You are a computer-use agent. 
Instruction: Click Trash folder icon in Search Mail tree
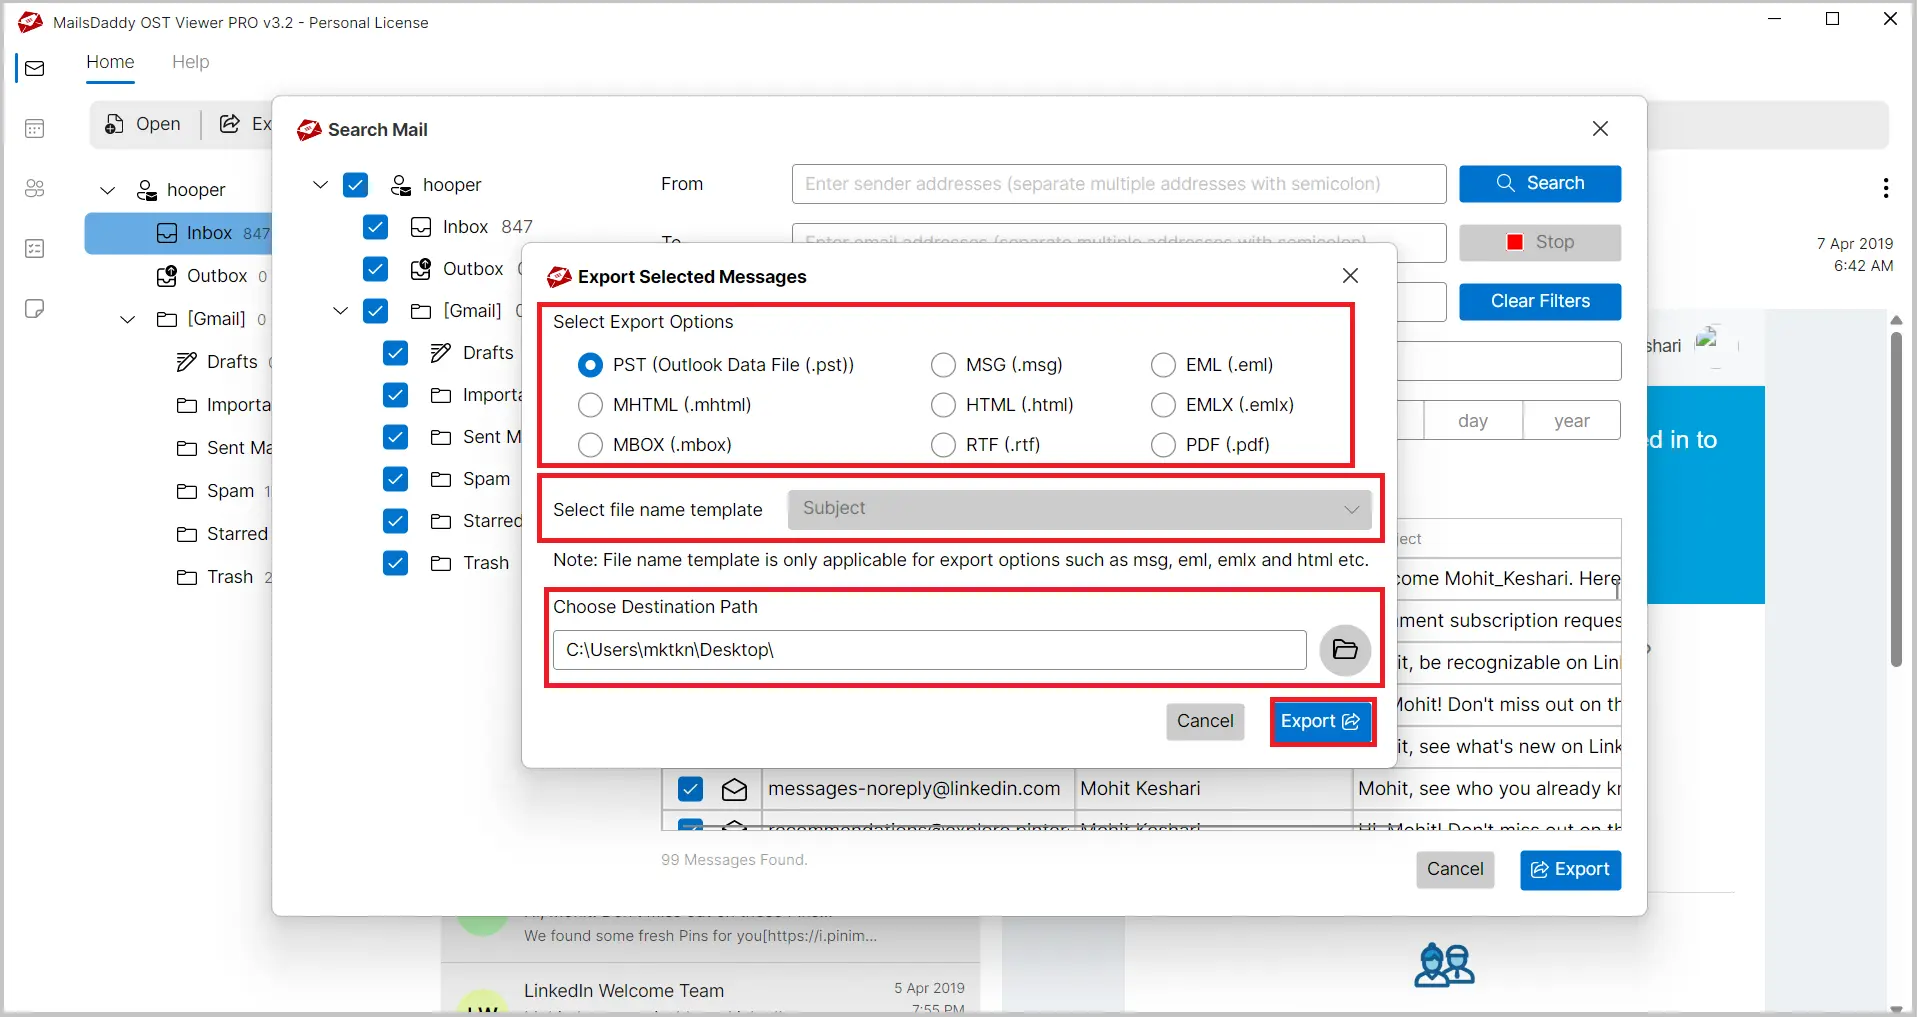tap(441, 563)
